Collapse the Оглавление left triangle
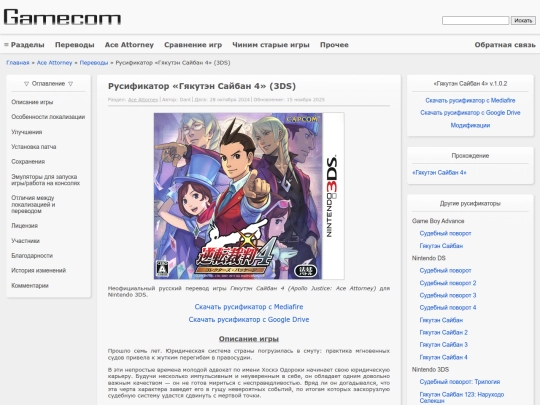The height and width of the screenshot is (405, 540). [26, 84]
